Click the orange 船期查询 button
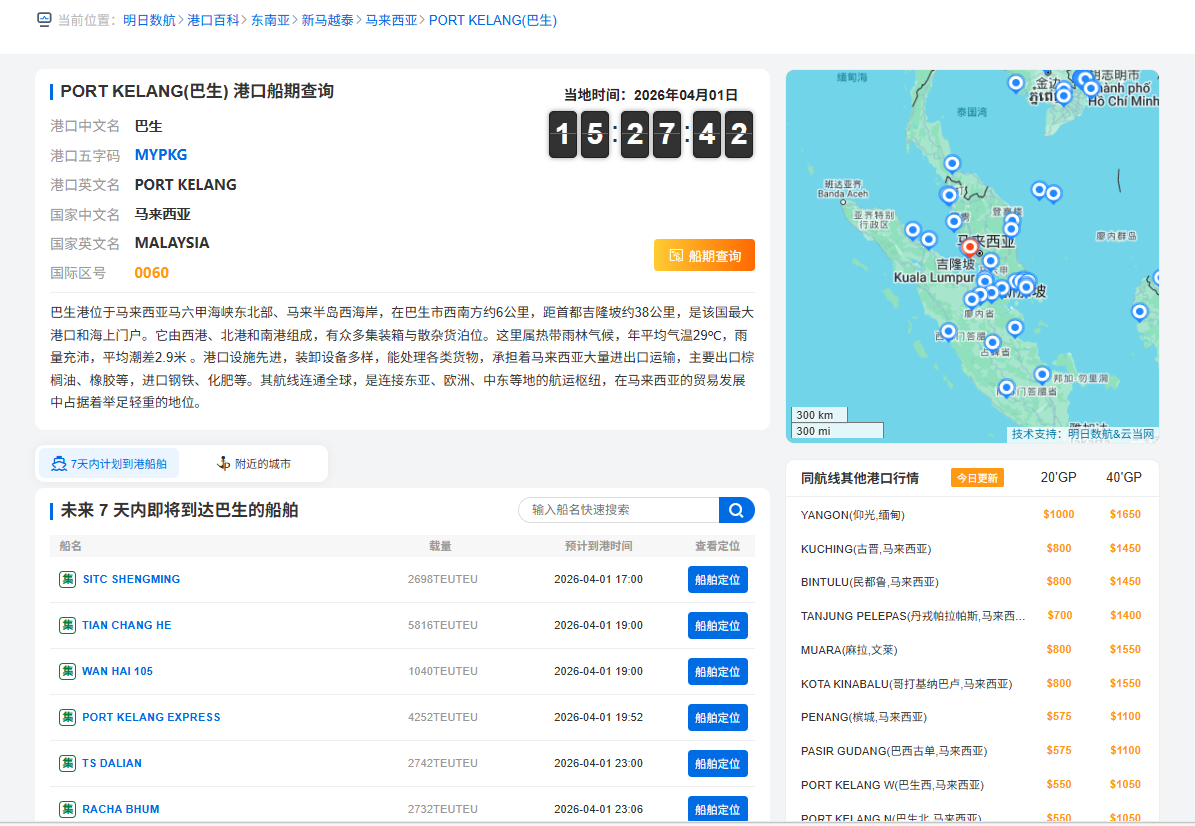Viewport: 1195px width, 826px height. (704, 256)
